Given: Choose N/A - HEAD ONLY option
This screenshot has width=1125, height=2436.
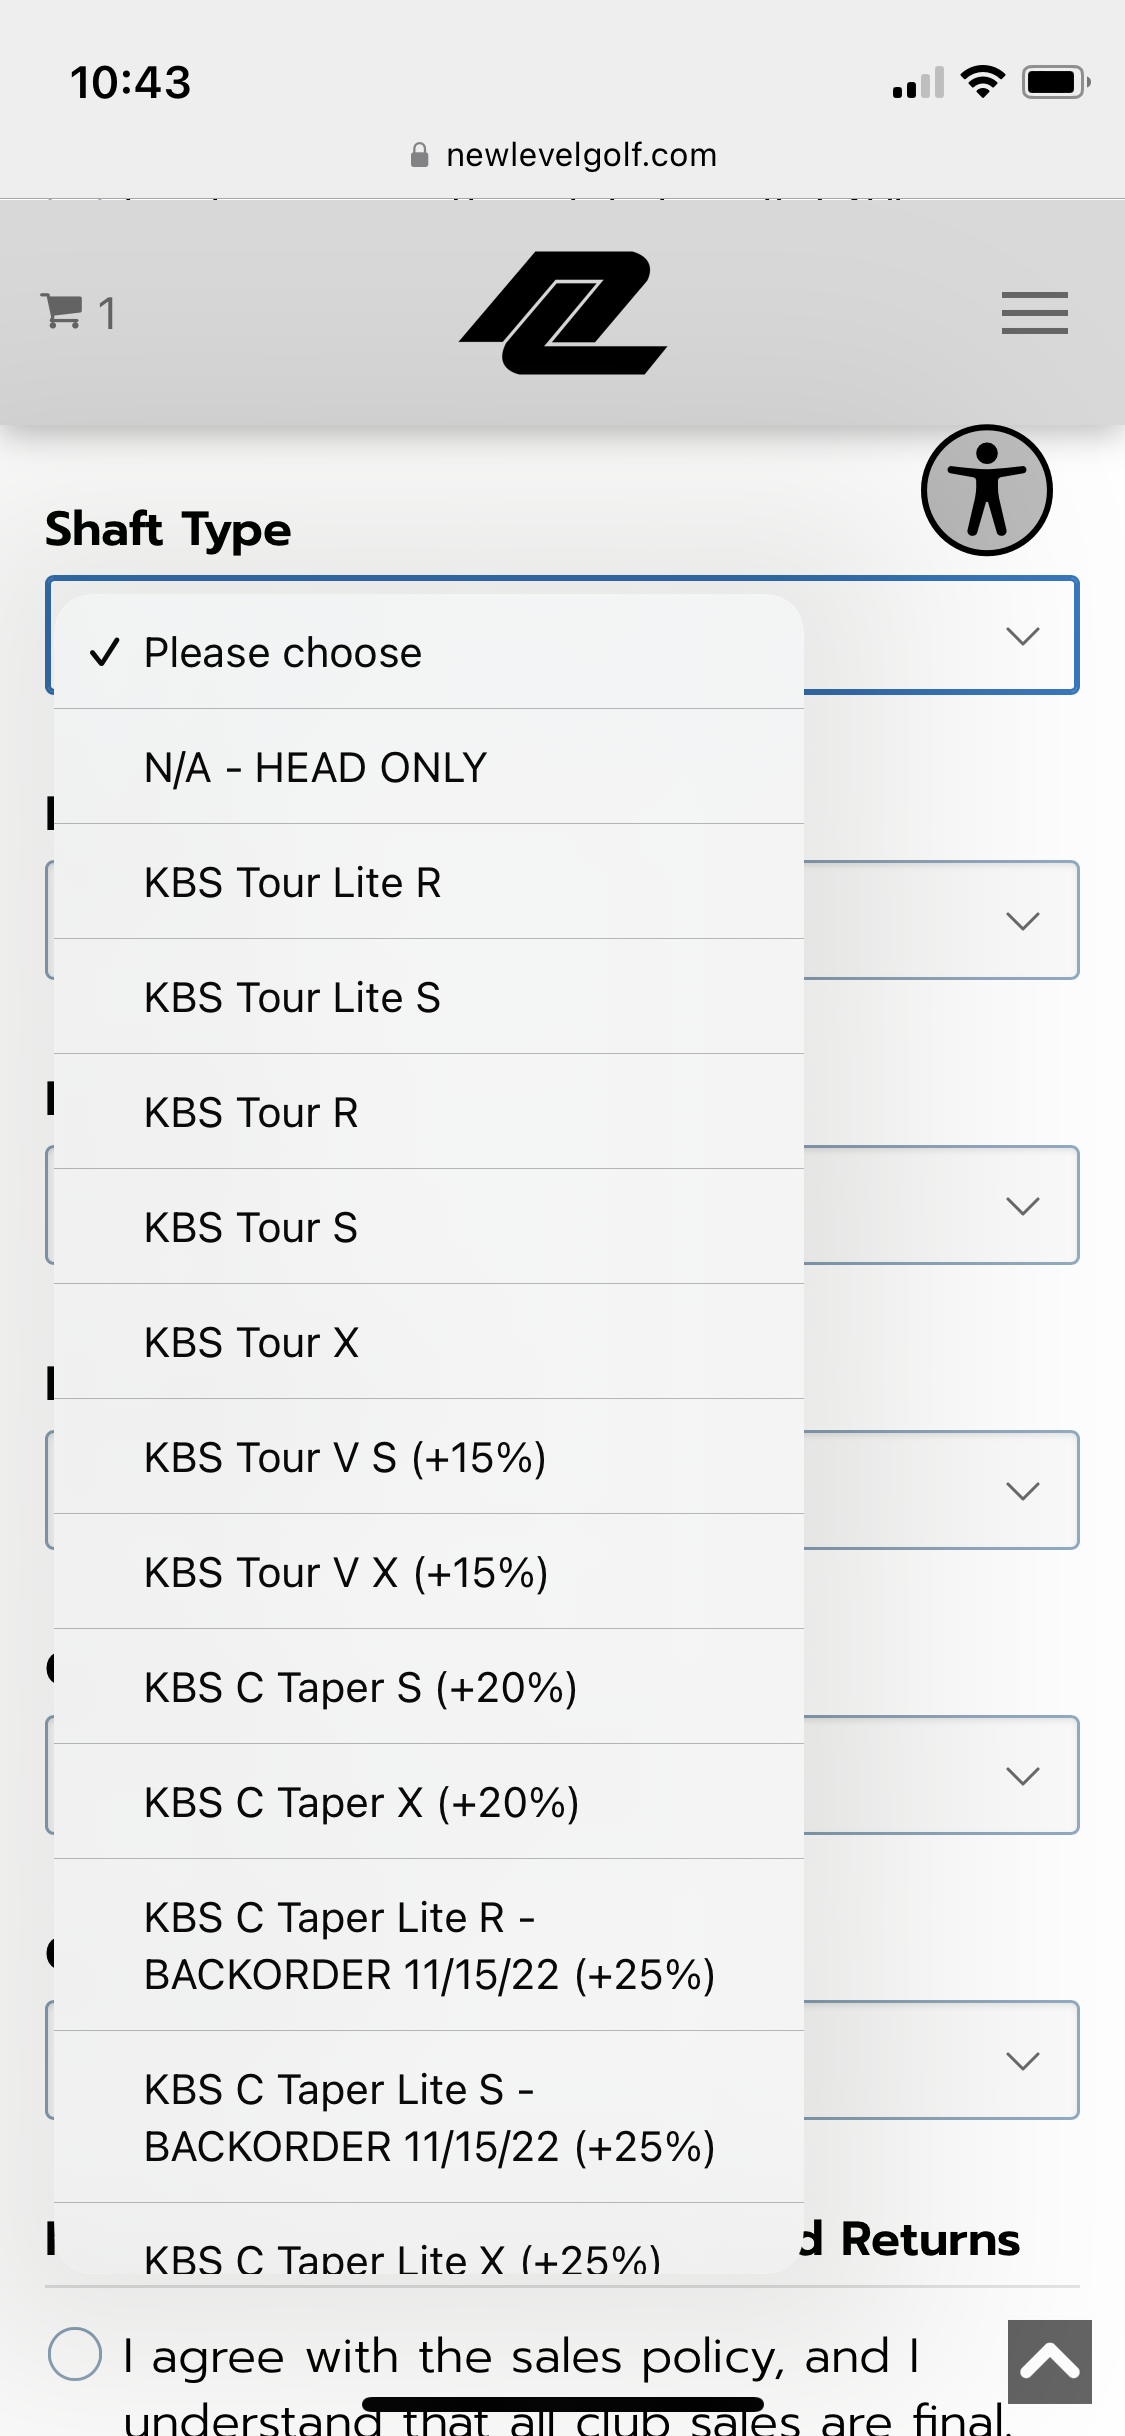Looking at the screenshot, I should point(316,768).
